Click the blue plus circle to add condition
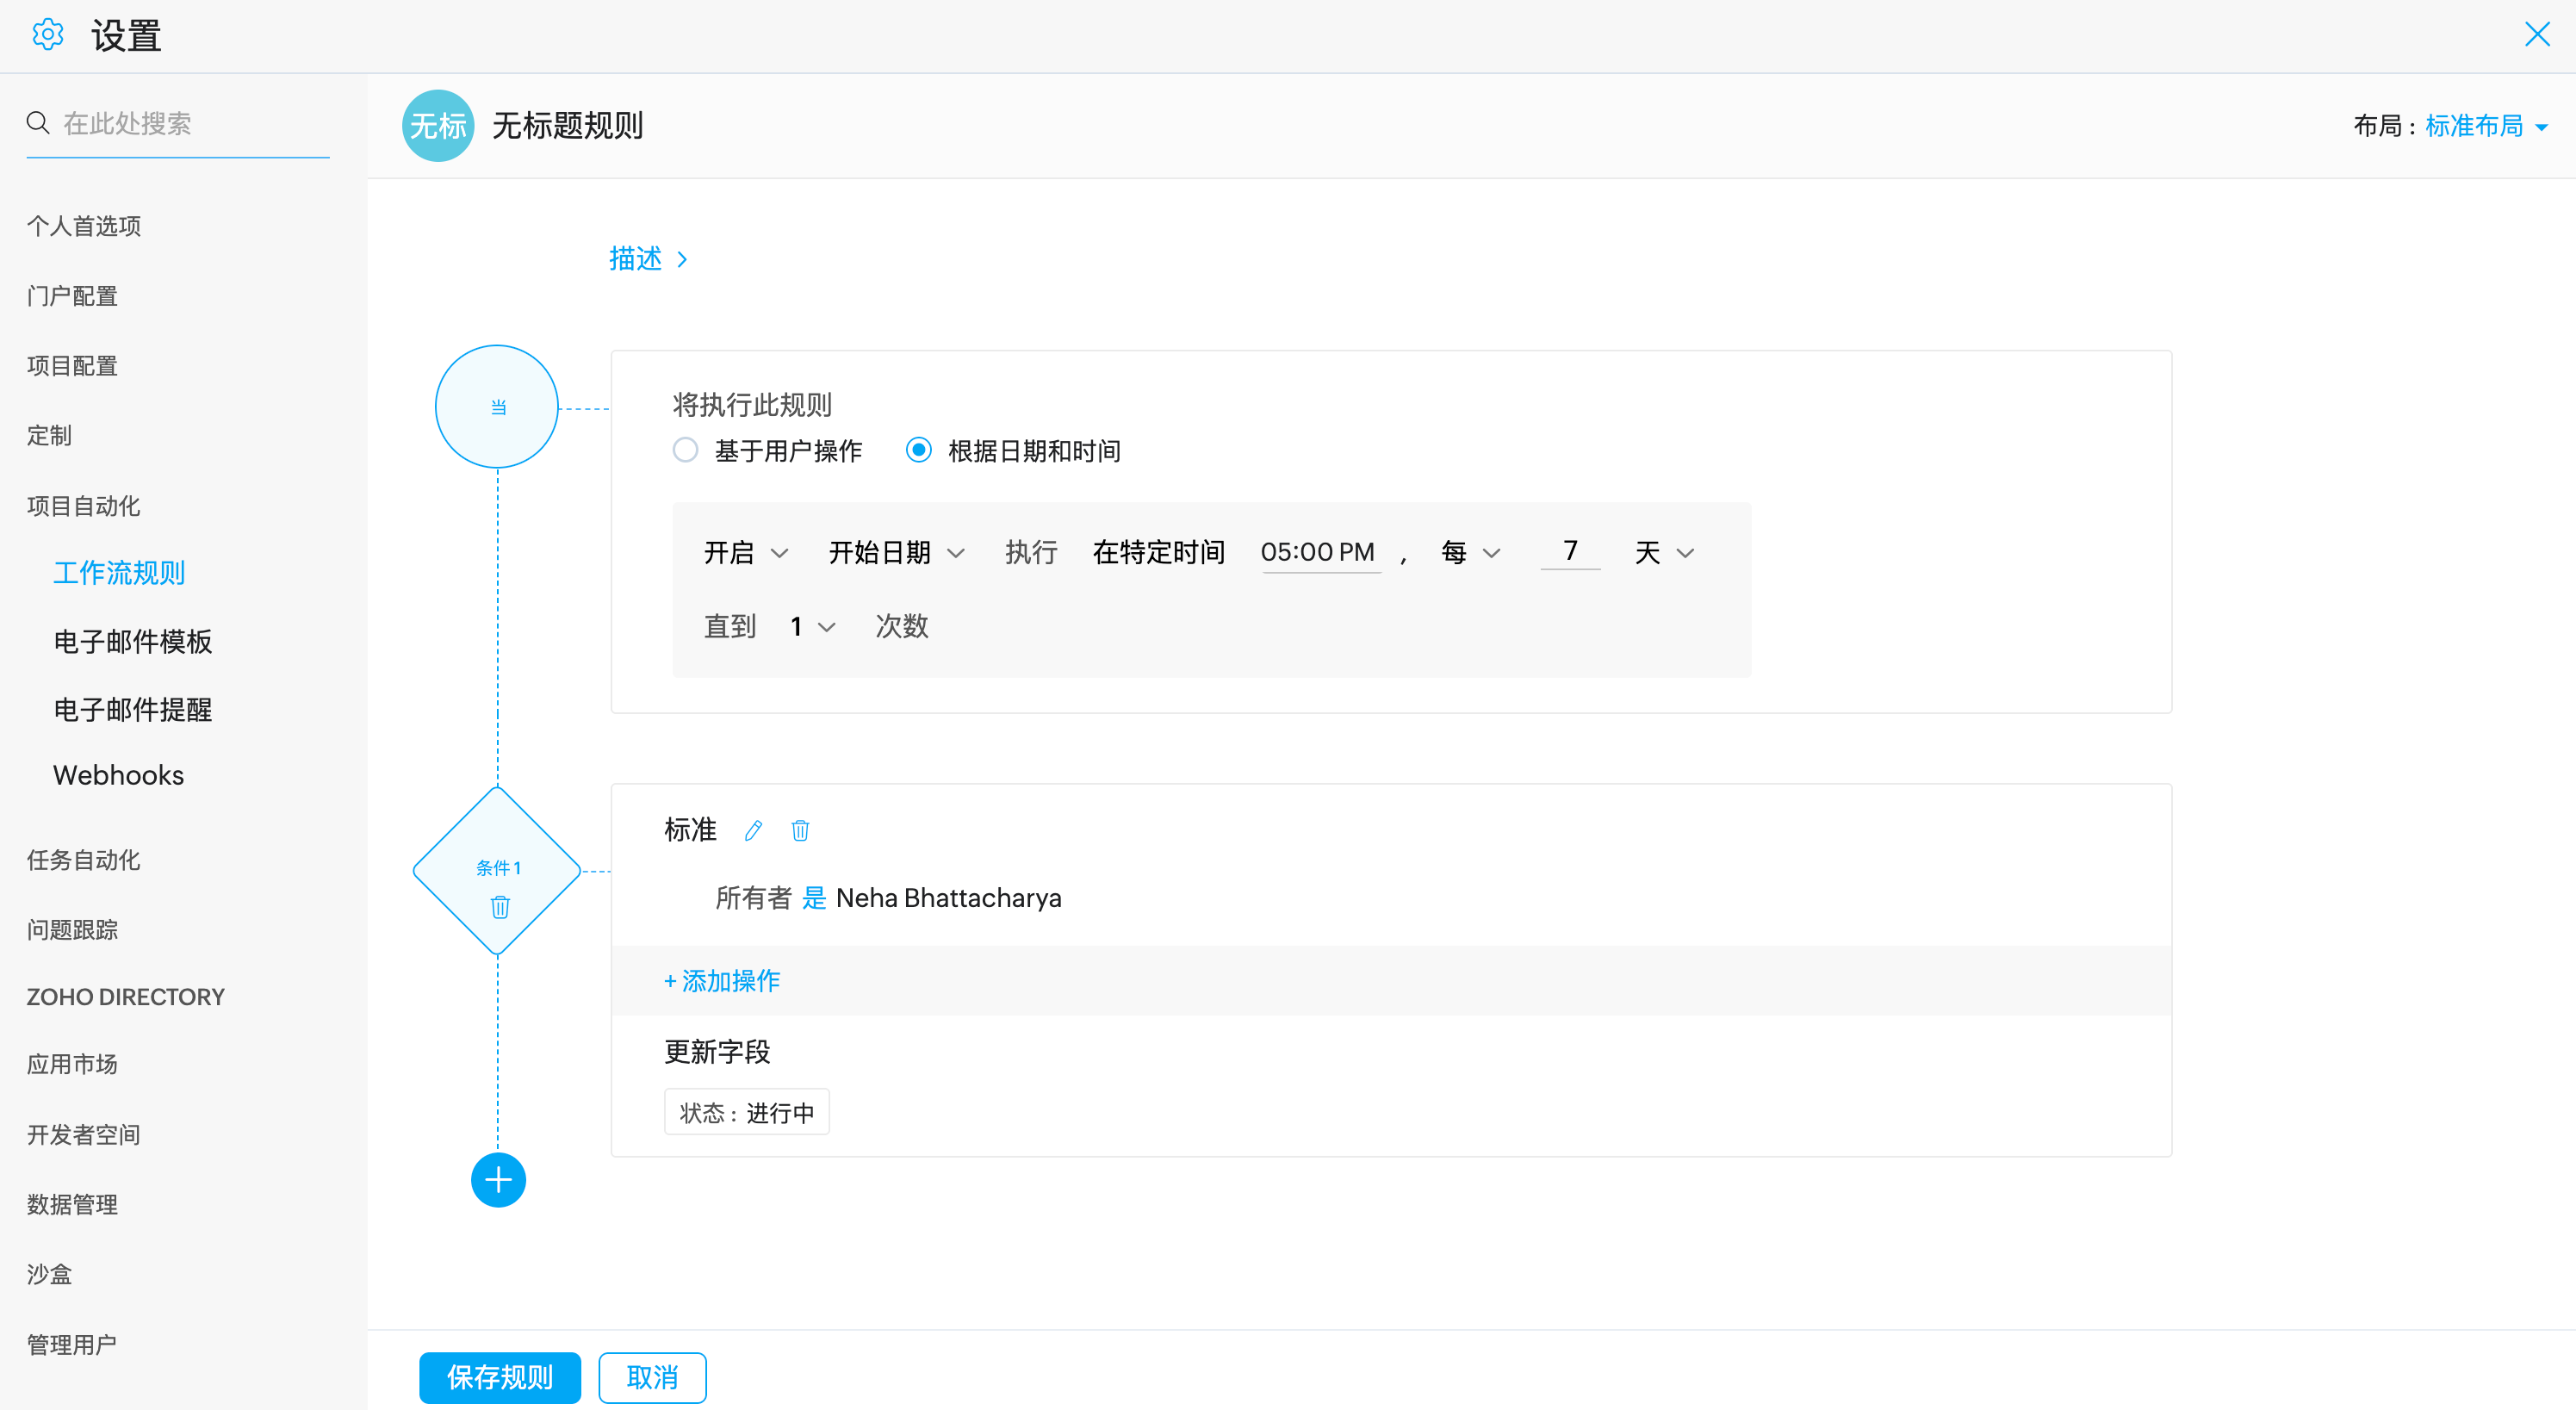The width and height of the screenshot is (2576, 1410). click(x=498, y=1180)
